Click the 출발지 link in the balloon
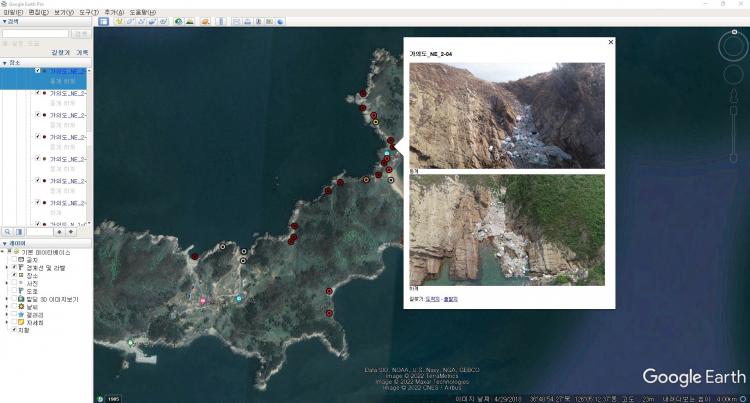This screenshot has width=750, height=403. coord(451,299)
